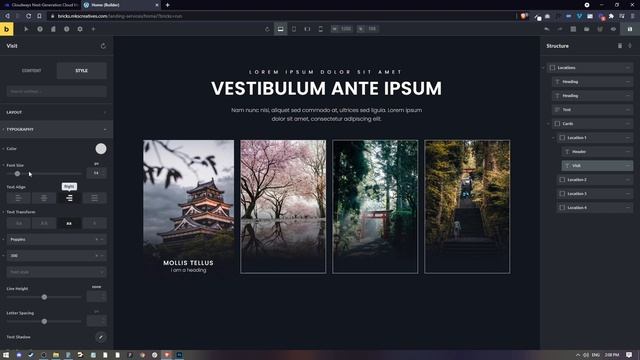This screenshot has width=640, height=360.
Task: Choose the last text transform option
Action: [x=95, y=223]
